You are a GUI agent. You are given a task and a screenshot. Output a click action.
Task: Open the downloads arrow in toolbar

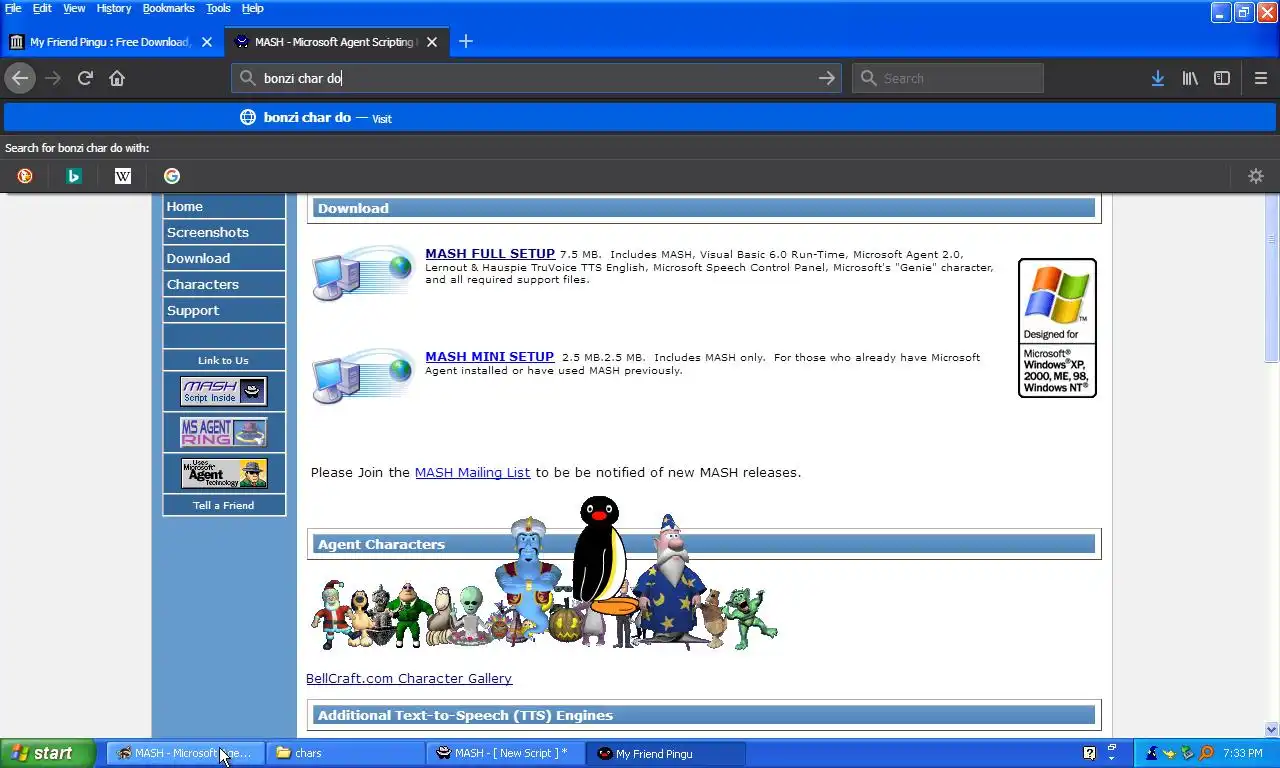point(1157,78)
